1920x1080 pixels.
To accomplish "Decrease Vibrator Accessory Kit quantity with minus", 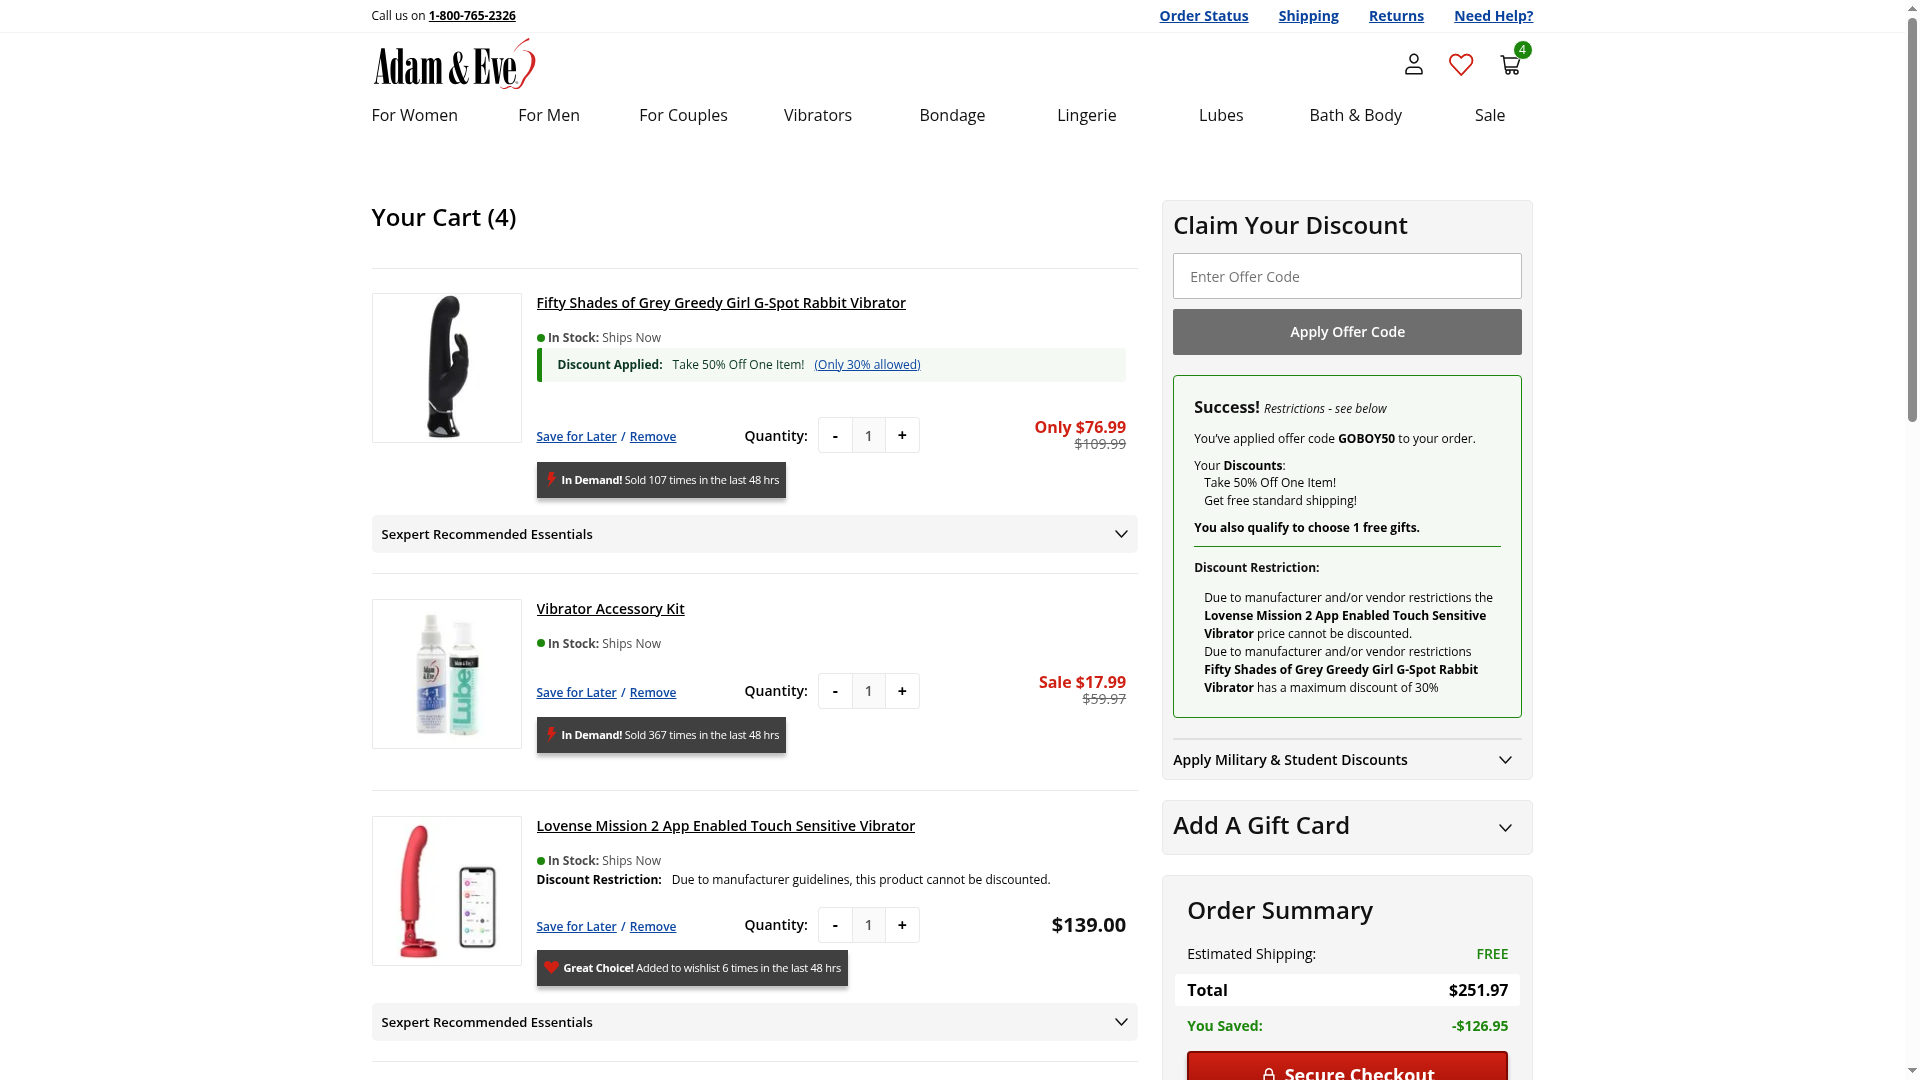I will (x=835, y=691).
